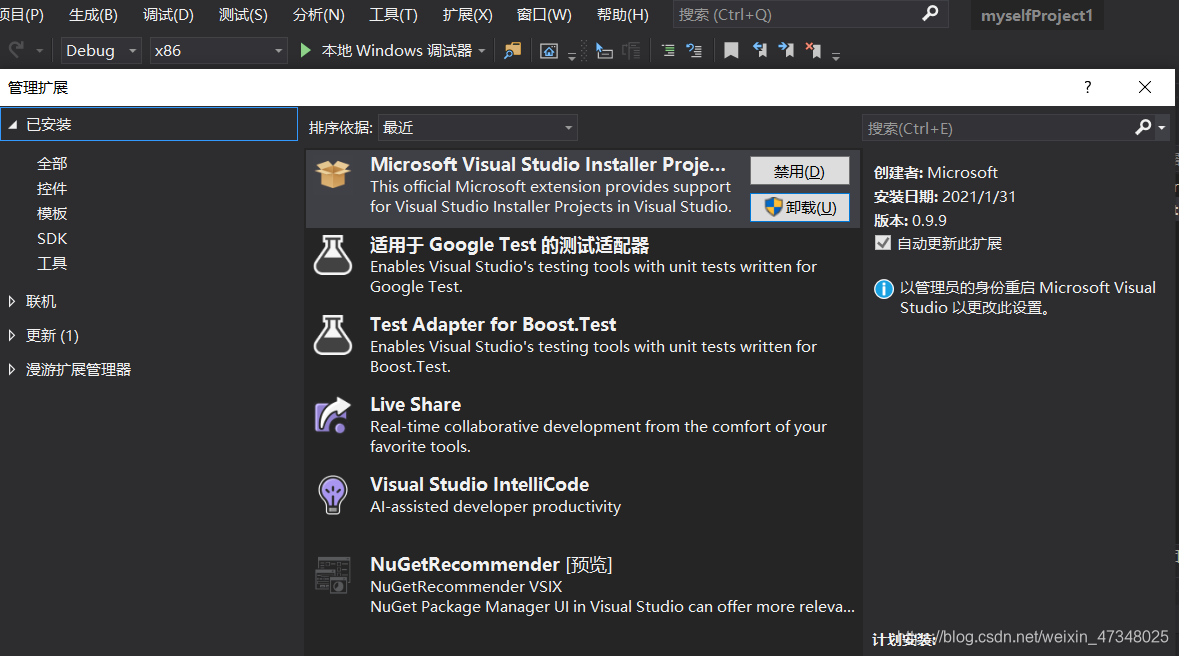
Task: Select 工具 under 已安装
Action: (x=52, y=263)
